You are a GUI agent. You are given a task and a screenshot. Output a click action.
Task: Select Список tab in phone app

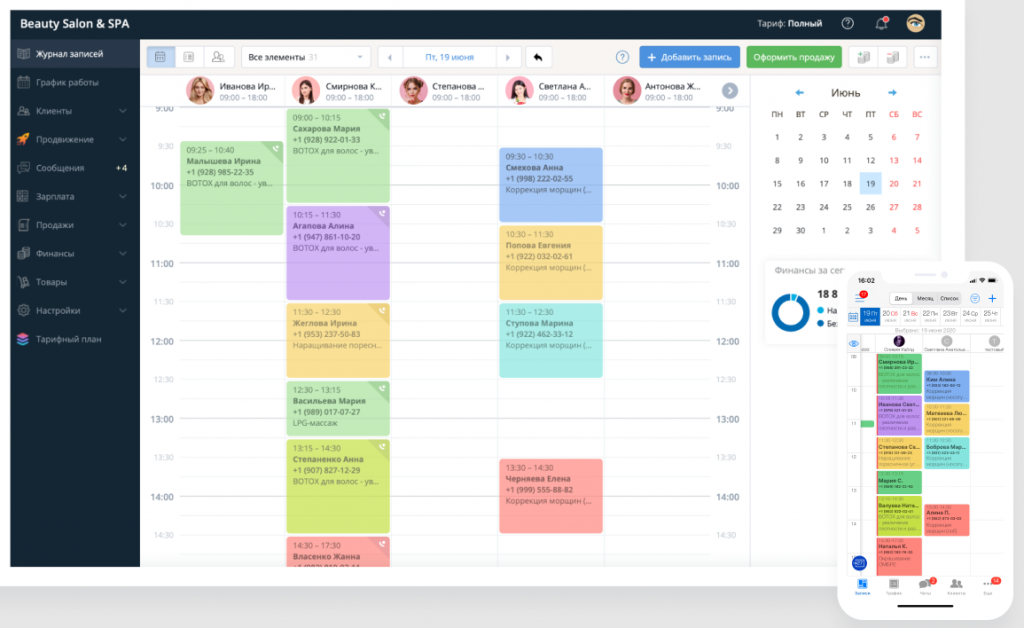coord(949,298)
